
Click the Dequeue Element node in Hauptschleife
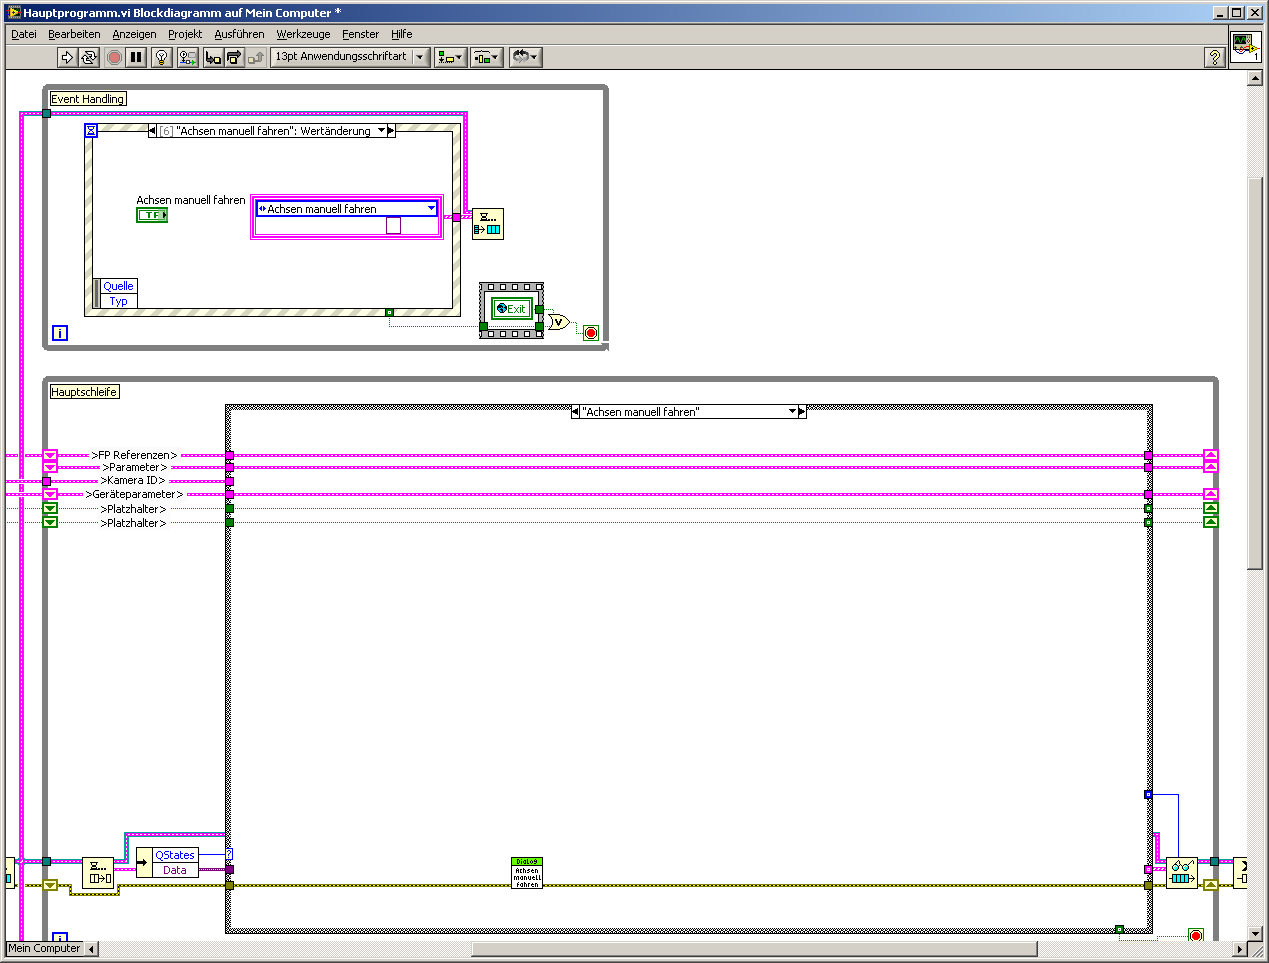tap(98, 873)
